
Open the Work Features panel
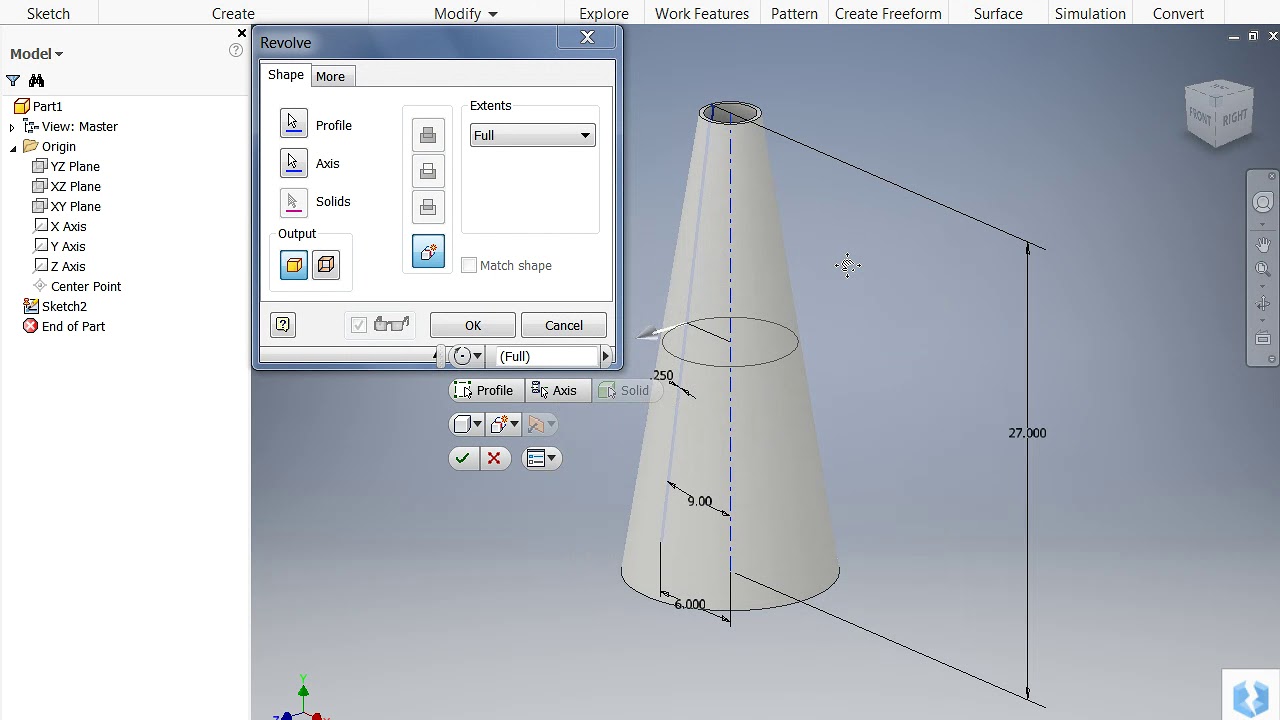pos(702,14)
